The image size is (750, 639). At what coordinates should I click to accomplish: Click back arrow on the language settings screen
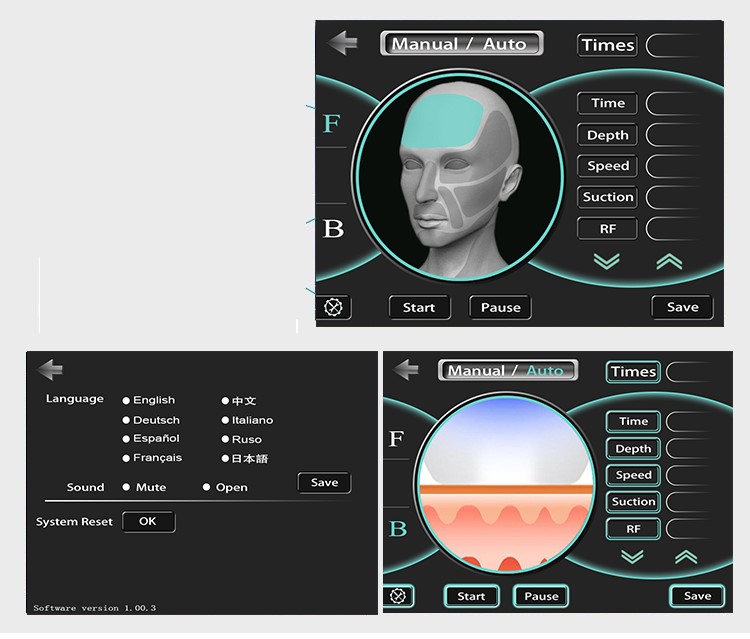pyautogui.click(x=50, y=369)
